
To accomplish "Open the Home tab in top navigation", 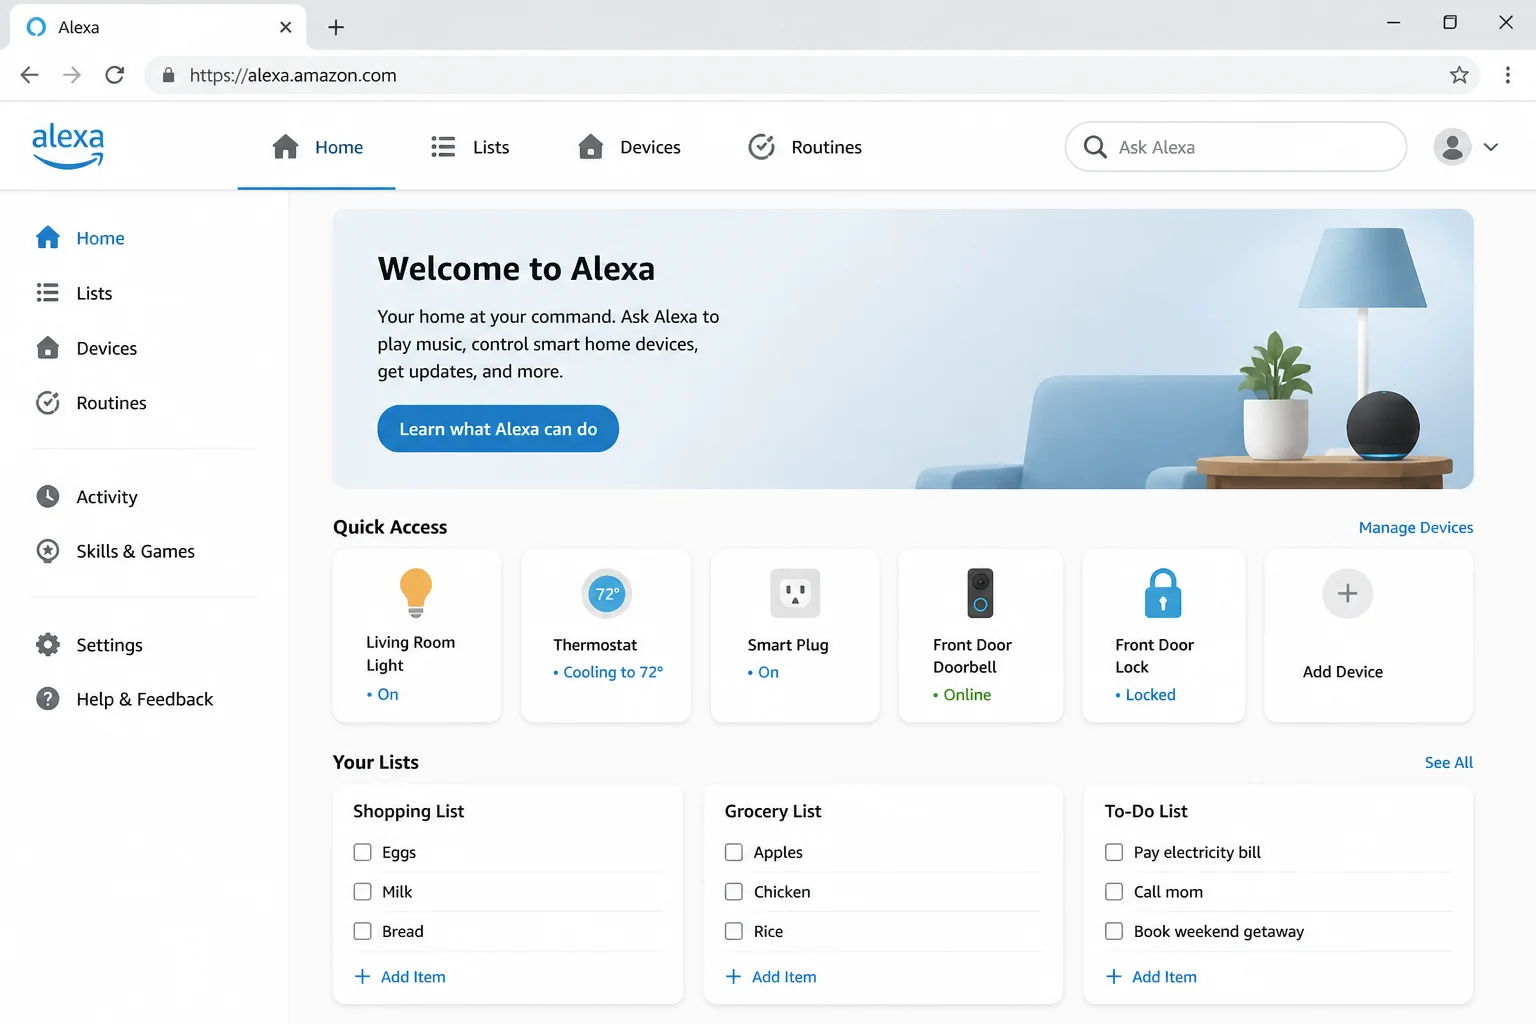I will pos(317,147).
